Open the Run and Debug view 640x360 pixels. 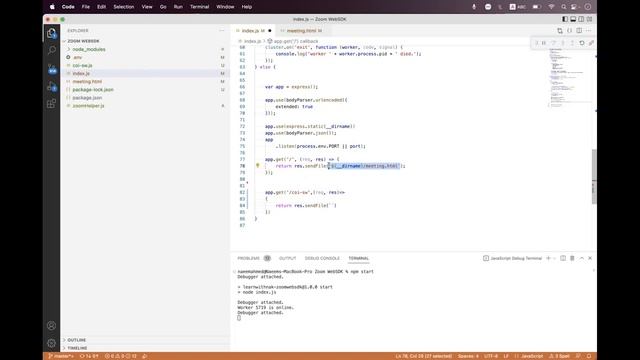[x=51, y=86]
